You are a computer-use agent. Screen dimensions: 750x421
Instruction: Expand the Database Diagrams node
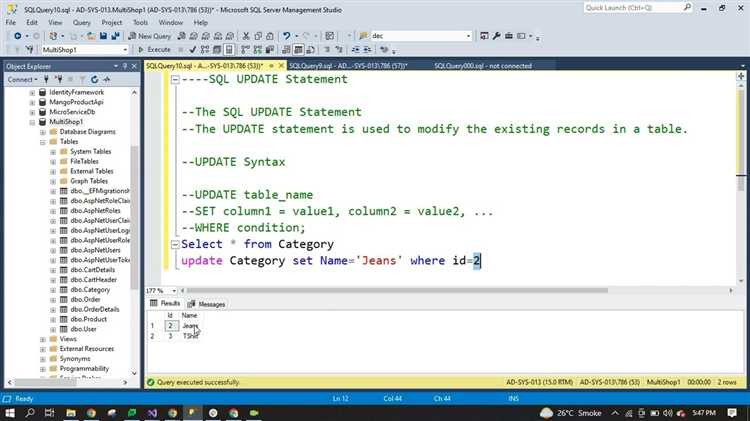pos(44,132)
